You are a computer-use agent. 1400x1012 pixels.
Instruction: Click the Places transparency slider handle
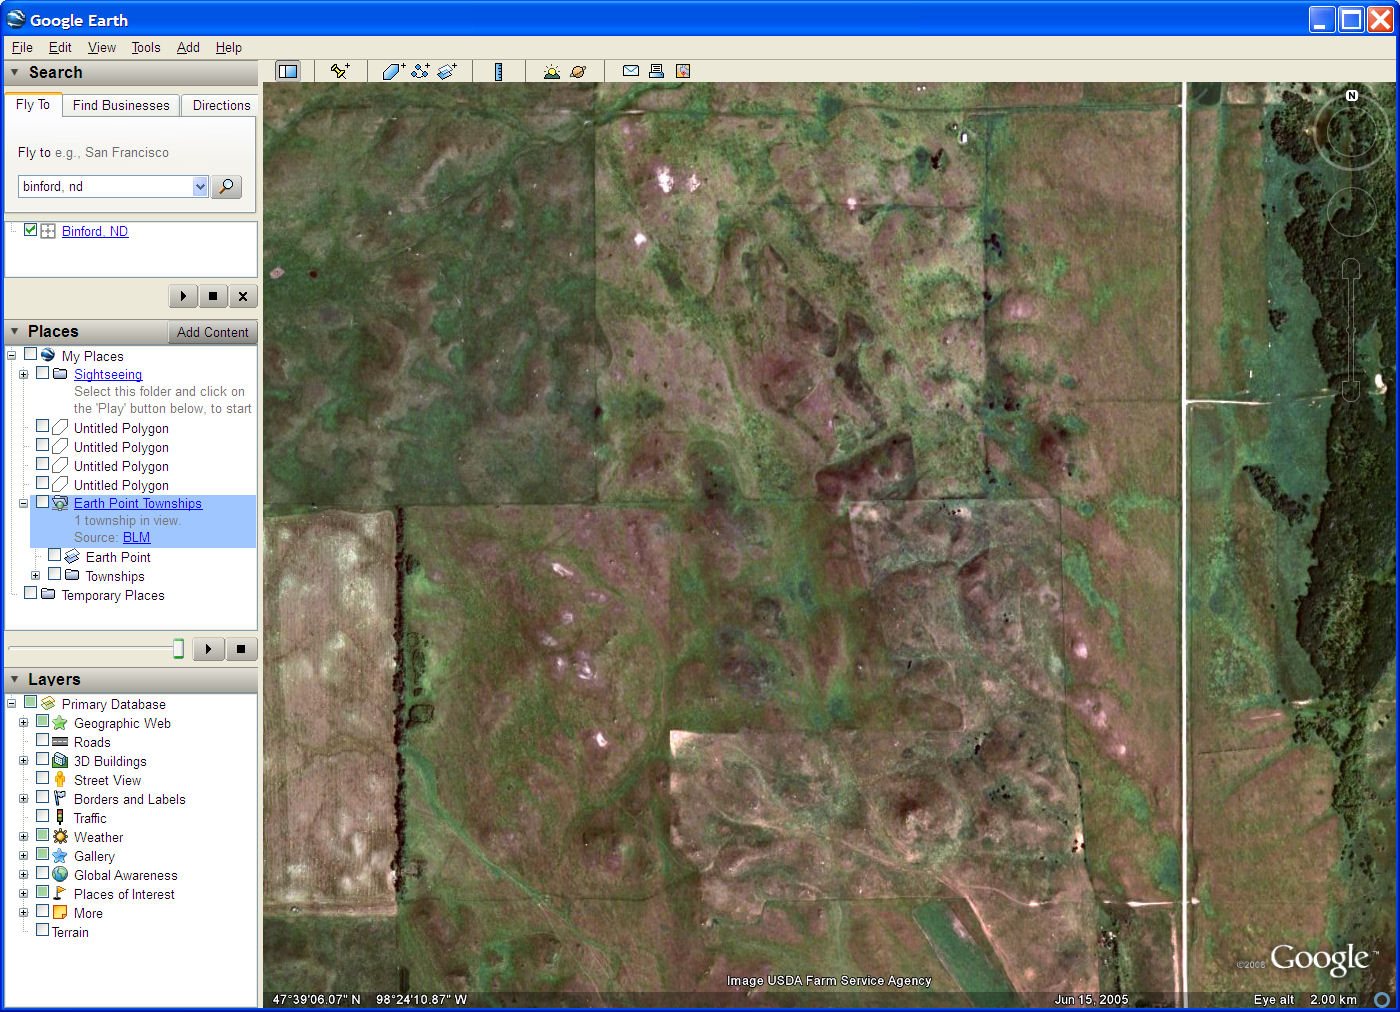coord(178,649)
